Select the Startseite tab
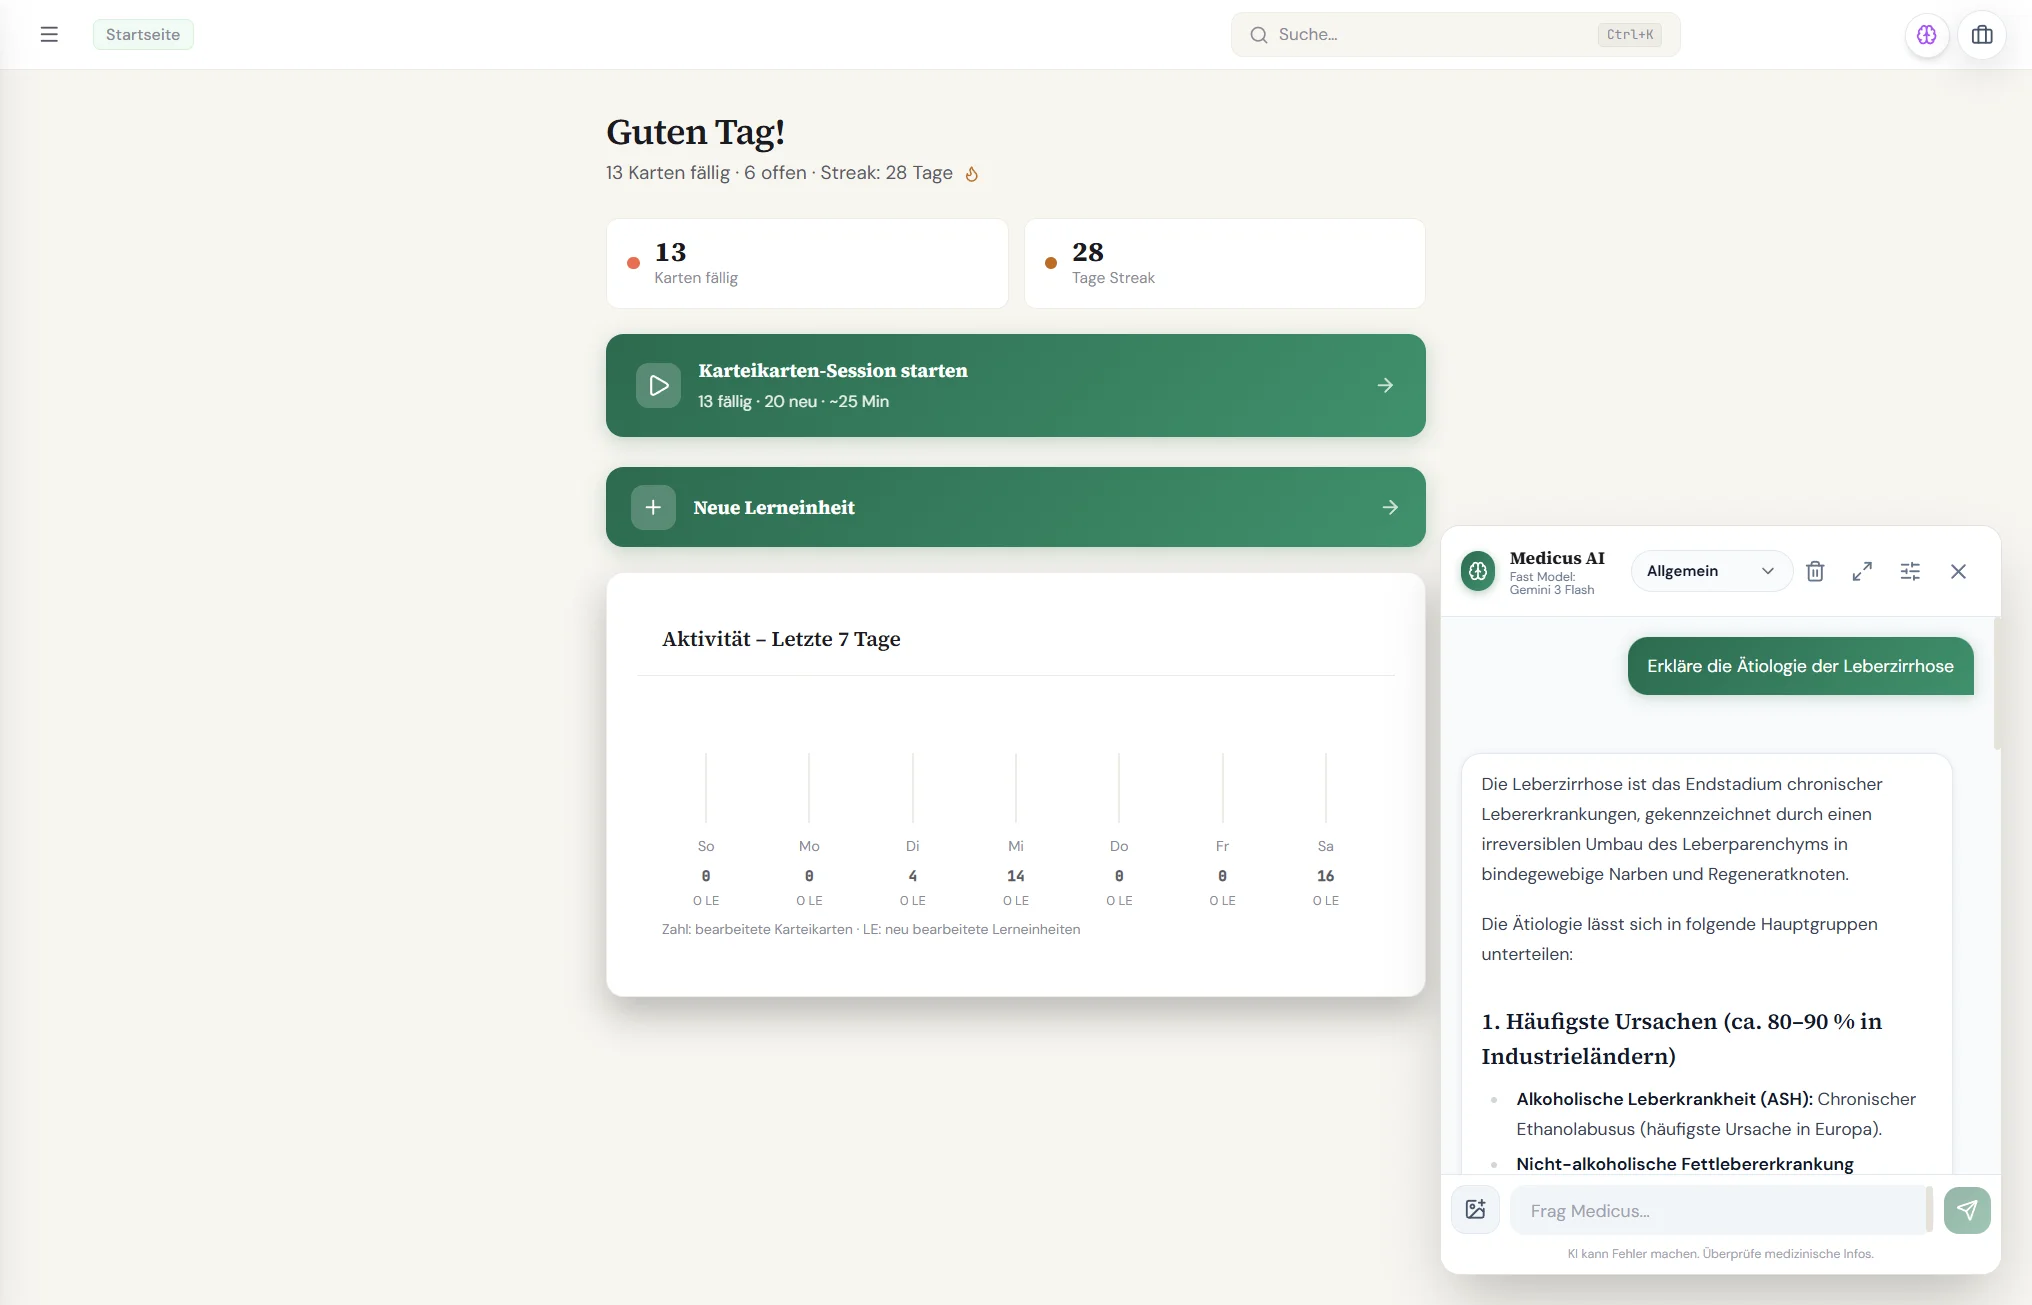This screenshot has height=1305, width=2032. click(x=142, y=34)
